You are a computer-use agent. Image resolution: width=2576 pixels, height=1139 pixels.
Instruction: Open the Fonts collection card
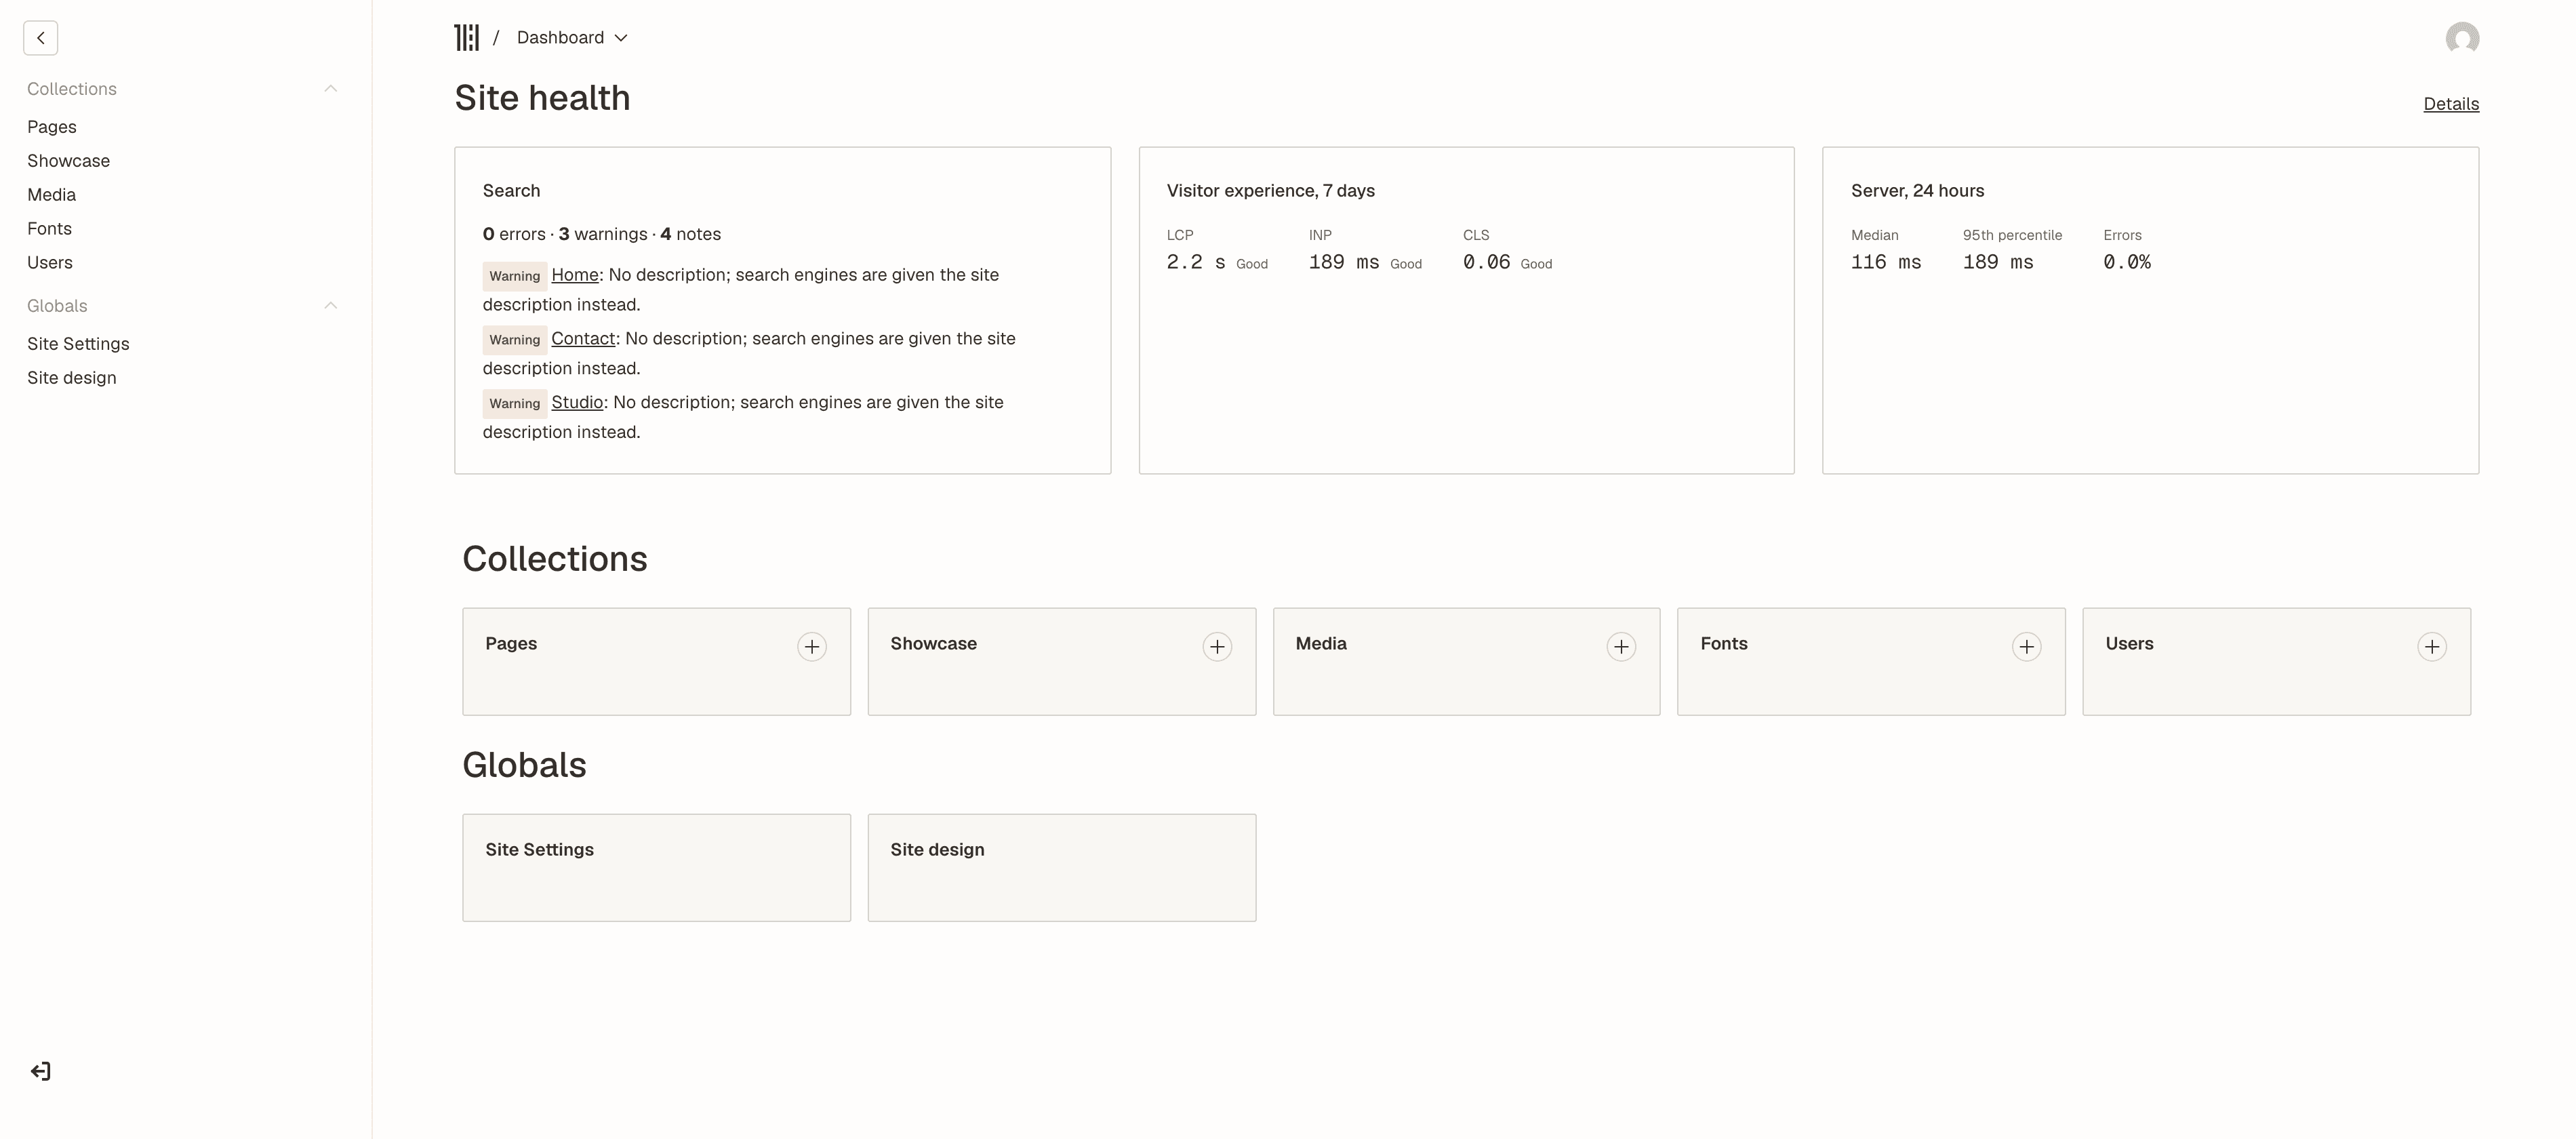tap(1871, 662)
